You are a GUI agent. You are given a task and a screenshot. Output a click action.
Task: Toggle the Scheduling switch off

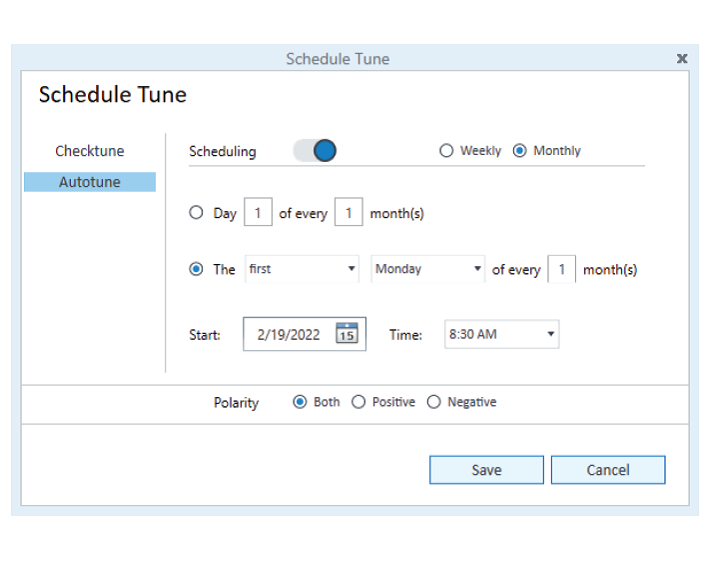tap(315, 151)
